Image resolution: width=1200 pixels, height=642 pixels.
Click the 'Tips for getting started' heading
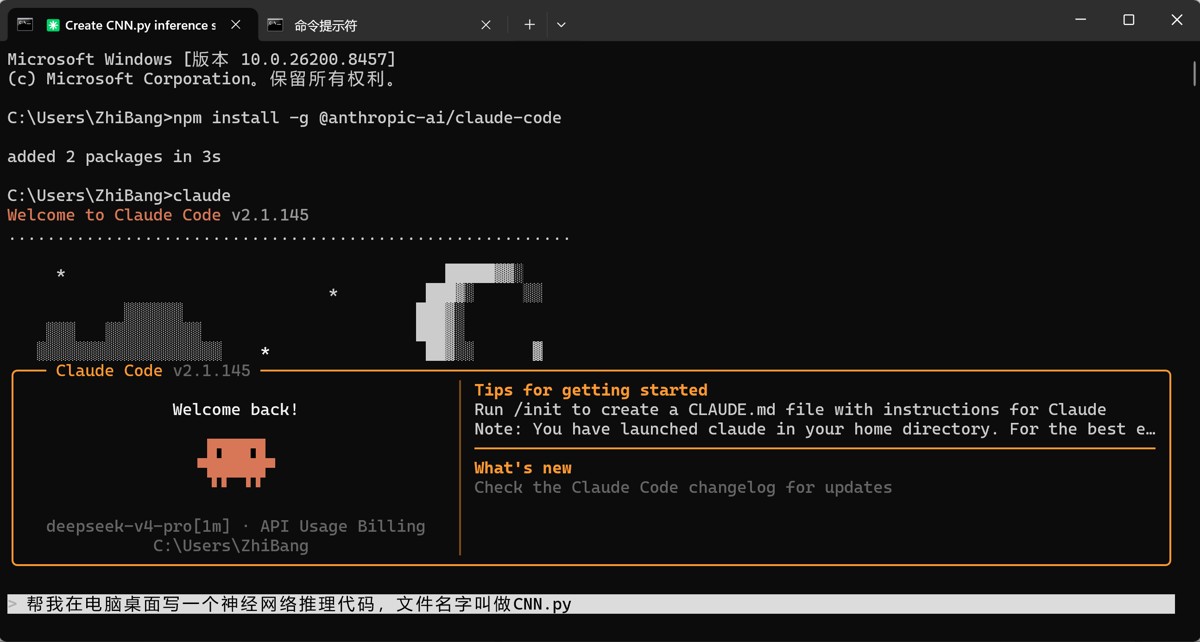click(x=591, y=390)
